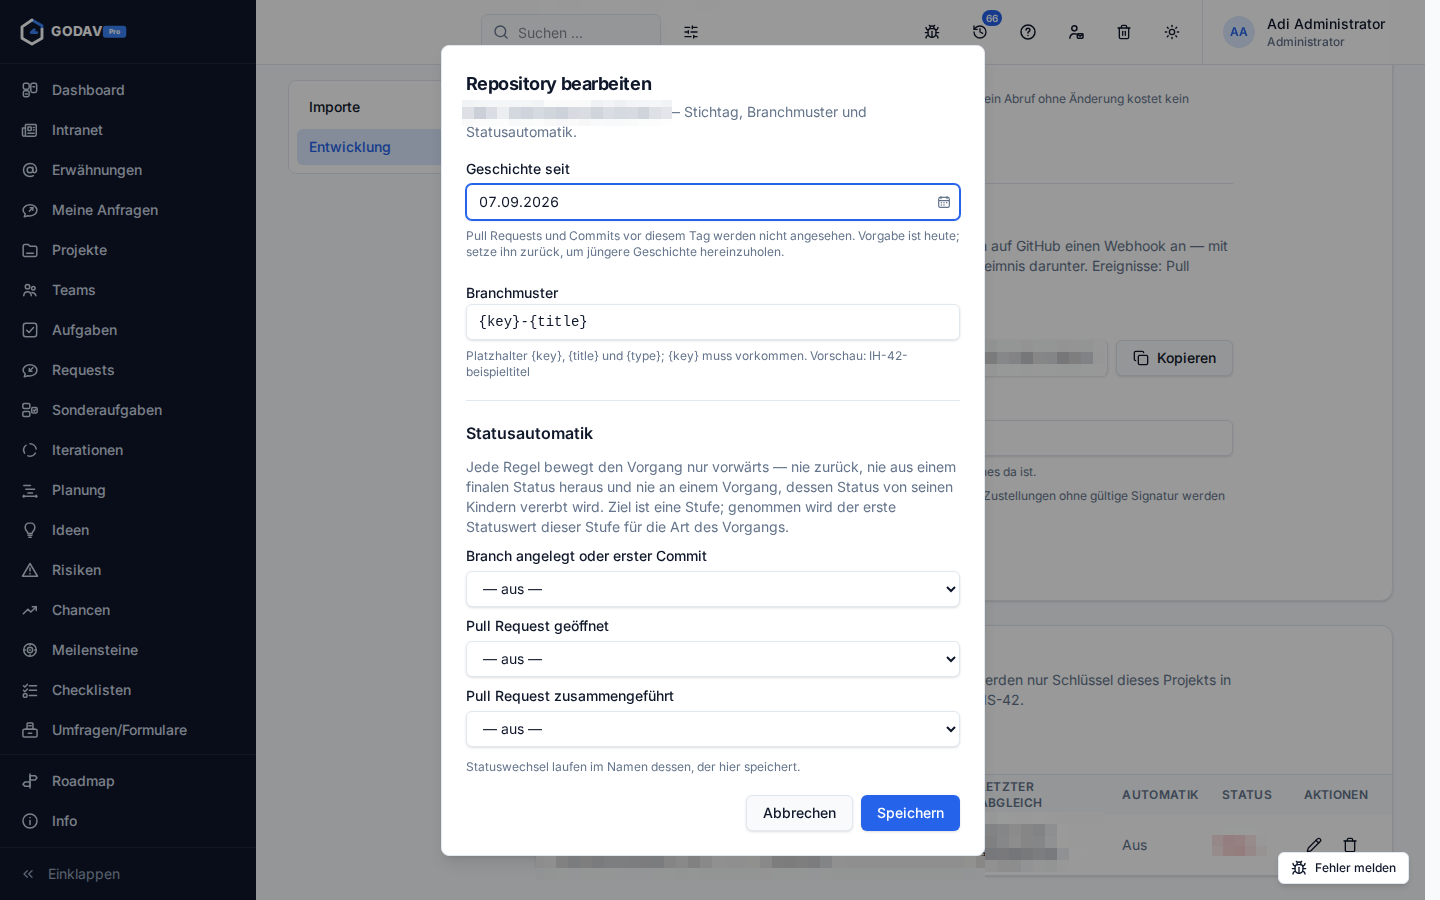1440x900 pixels.
Task: Open Erwähnungen in the sidebar
Action: [x=128, y=170]
